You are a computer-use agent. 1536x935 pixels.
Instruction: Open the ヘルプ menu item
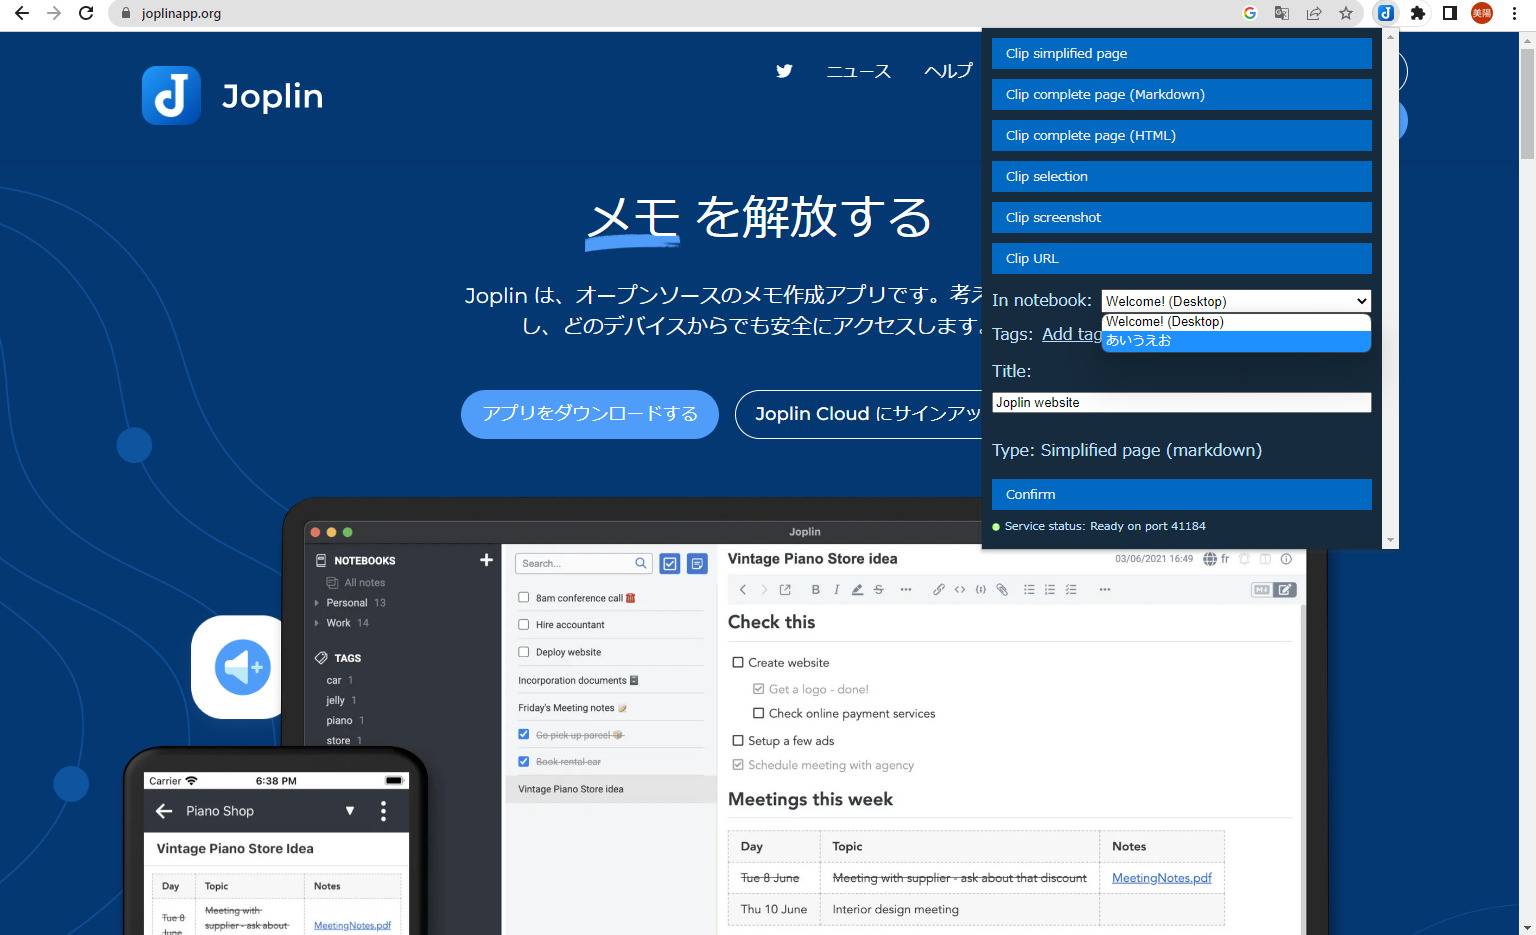(x=947, y=71)
